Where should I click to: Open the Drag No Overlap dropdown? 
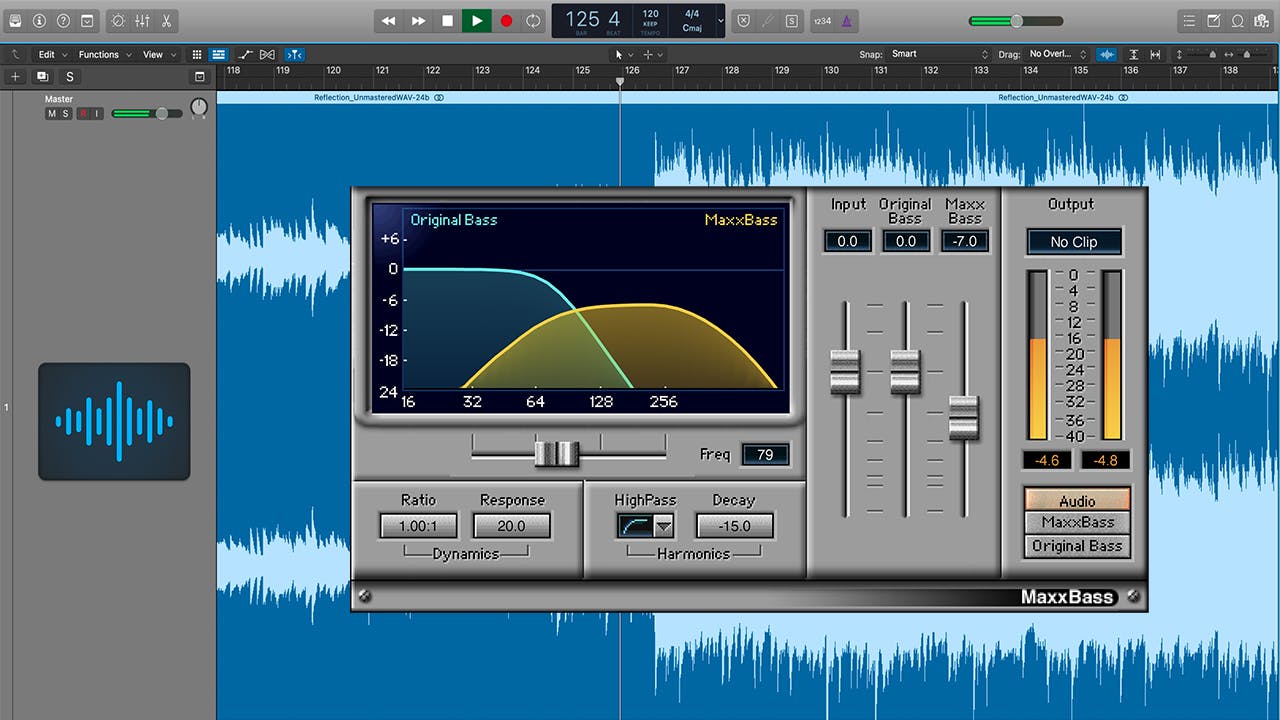pyautogui.click(x=1057, y=54)
